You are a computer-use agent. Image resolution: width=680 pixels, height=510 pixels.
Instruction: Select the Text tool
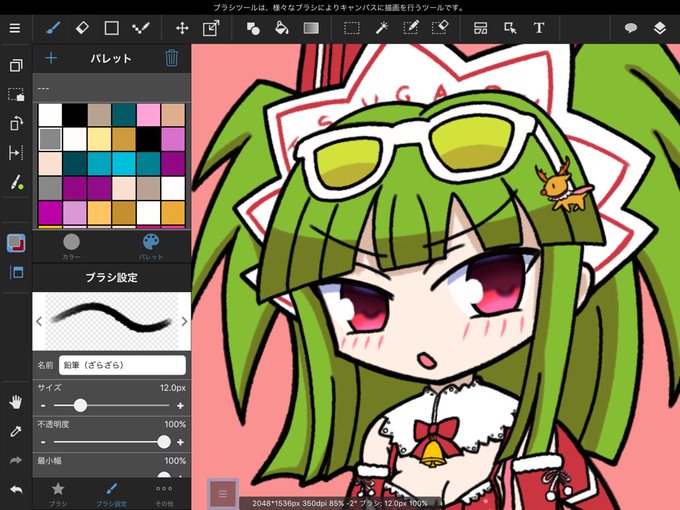point(539,28)
